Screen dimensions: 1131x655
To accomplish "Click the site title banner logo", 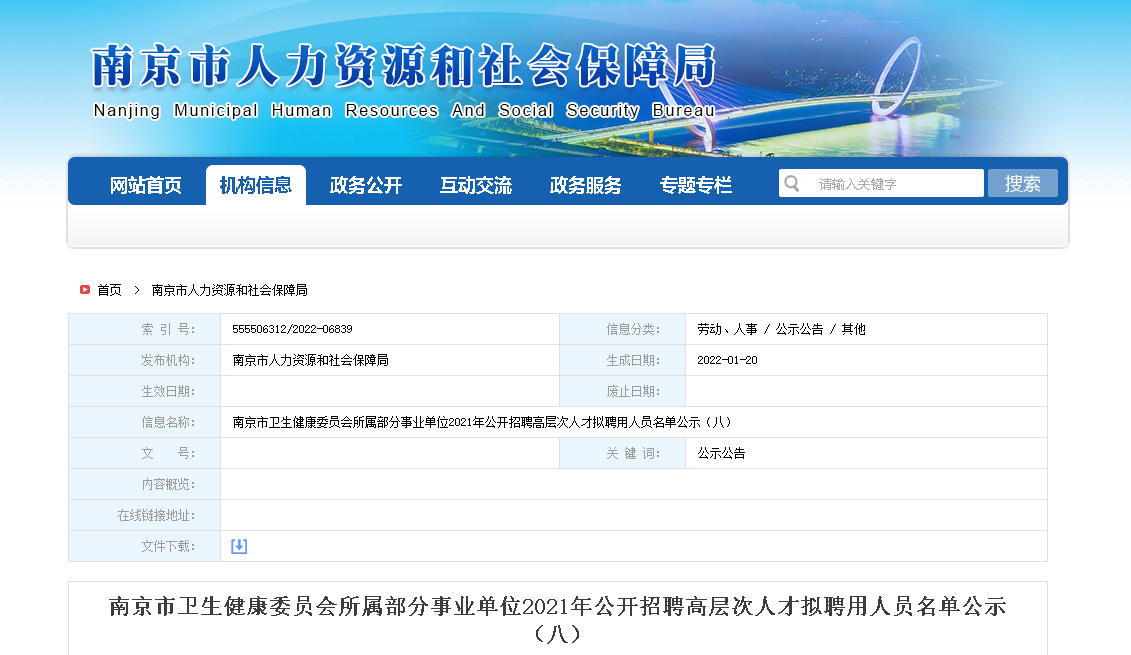I will click(x=404, y=66).
